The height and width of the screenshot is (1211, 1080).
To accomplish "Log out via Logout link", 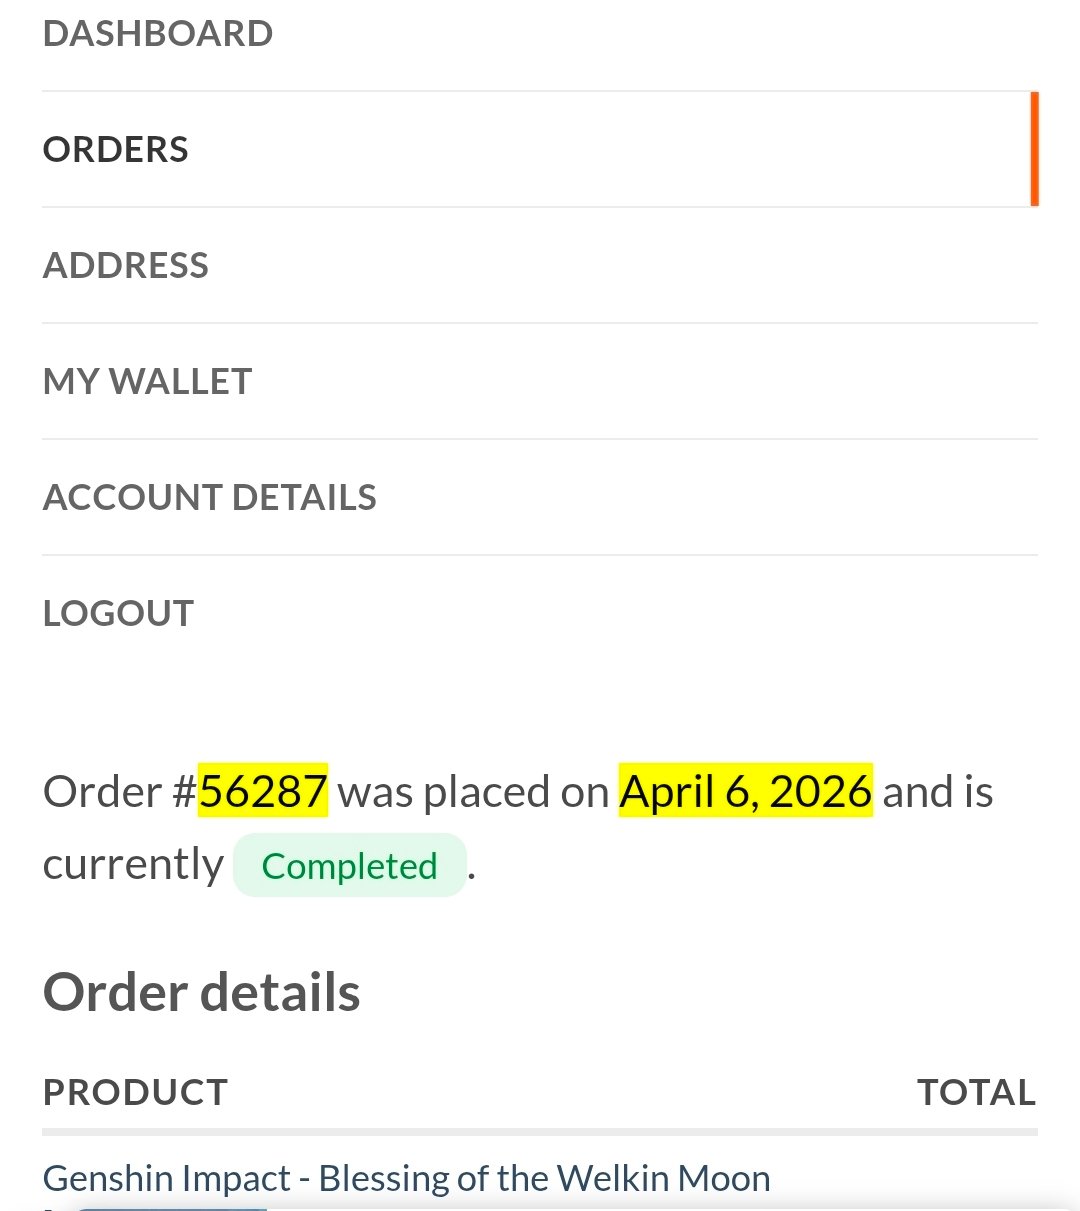I will (x=119, y=614).
